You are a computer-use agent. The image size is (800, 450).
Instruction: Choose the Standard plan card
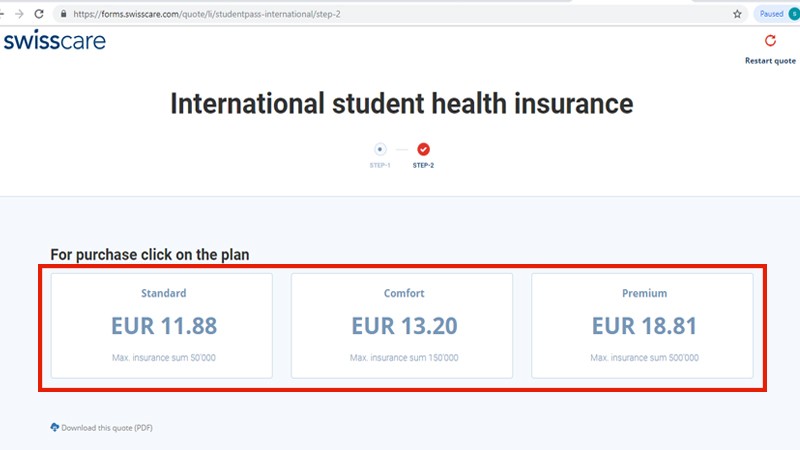point(162,326)
